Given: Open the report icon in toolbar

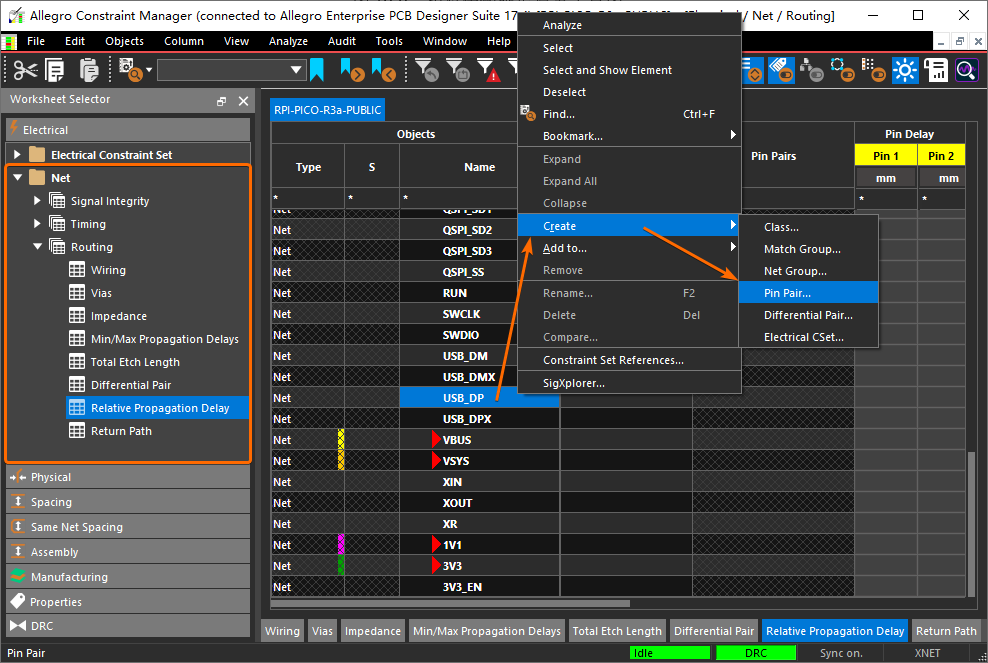Looking at the screenshot, I should point(936,70).
